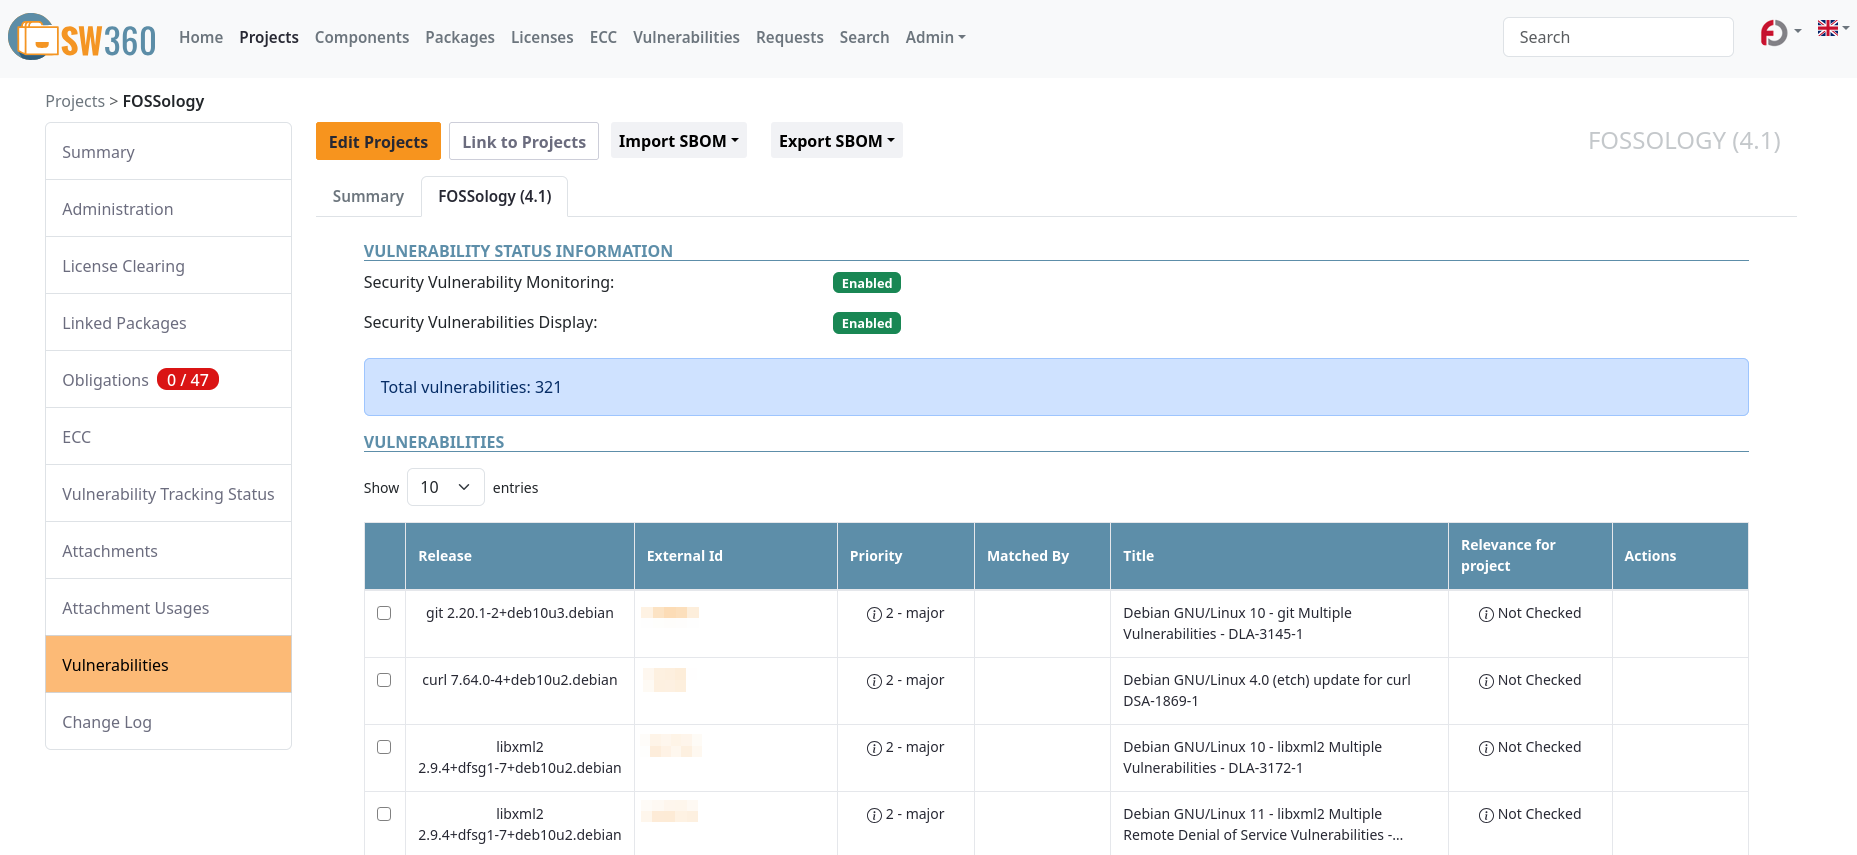Select checkbox for libxml2 DLA-3172-1 row
Screen dimensions: 1857x855
click(x=384, y=747)
